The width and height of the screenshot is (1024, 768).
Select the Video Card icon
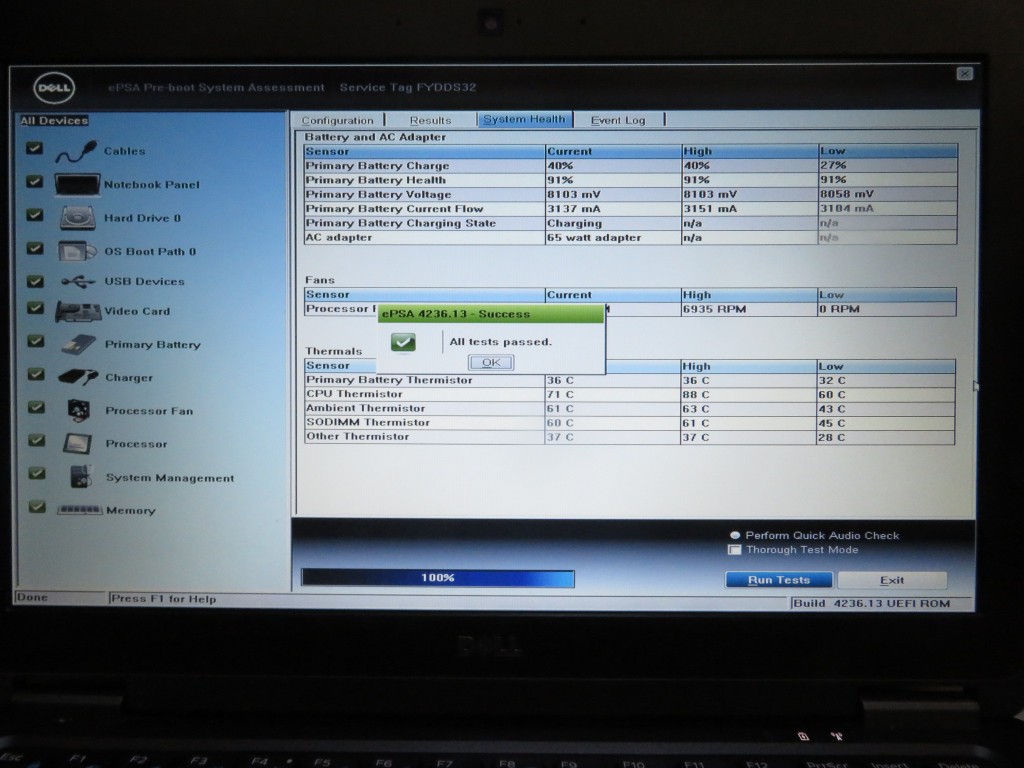coord(78,312)
